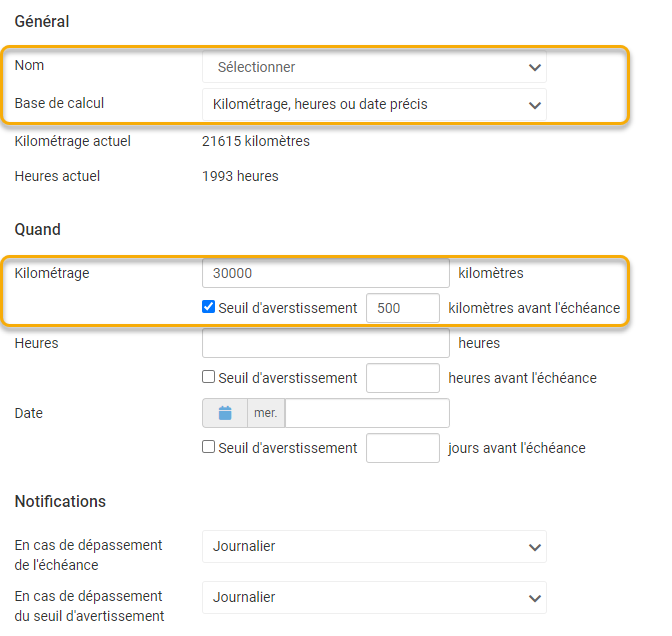Click the kilometre threshold field containing 500

(402, 308)
